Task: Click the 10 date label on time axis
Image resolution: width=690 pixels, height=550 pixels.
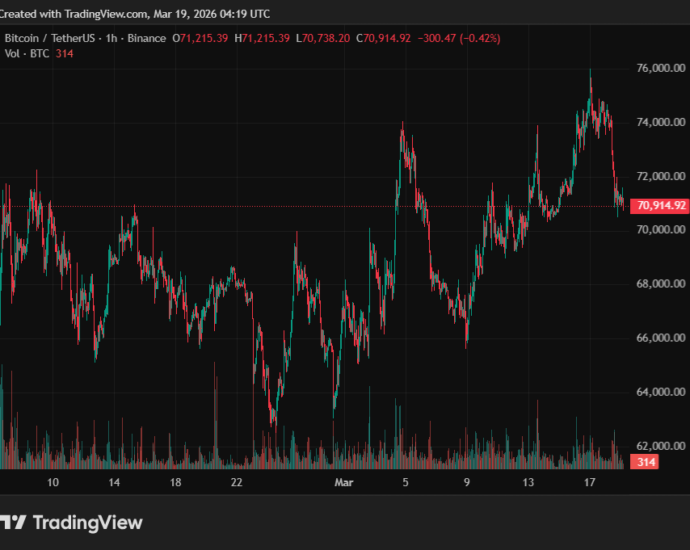Action: (x=53, y=482)
